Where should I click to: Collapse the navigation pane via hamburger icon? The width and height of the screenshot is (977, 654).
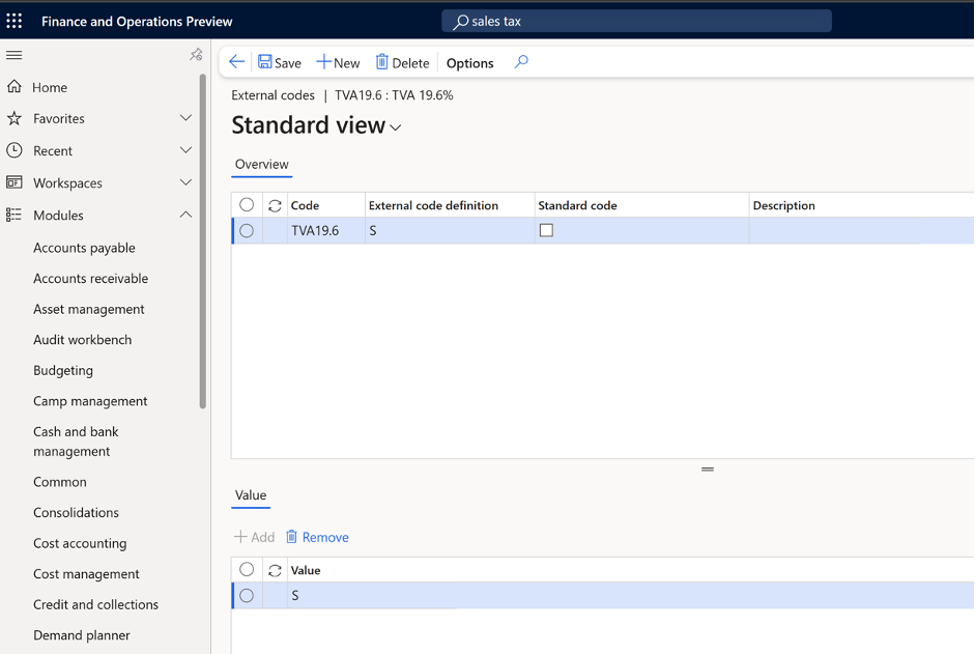[14, 55]
